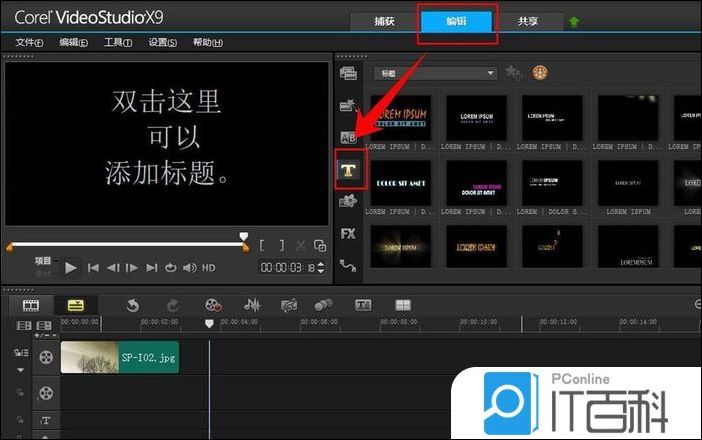Viewport: 702px width, 440px height.
Task: Click the timecode field 00:00:03
Action: click(288, 268)
